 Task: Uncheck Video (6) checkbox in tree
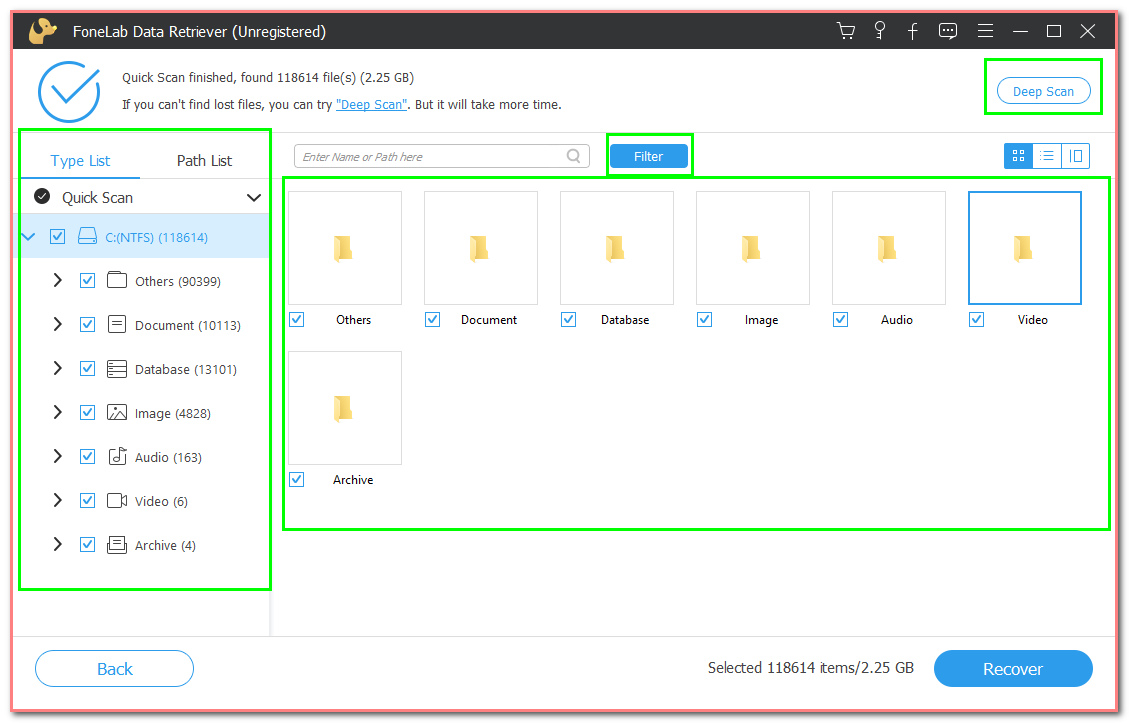[87, 500]
